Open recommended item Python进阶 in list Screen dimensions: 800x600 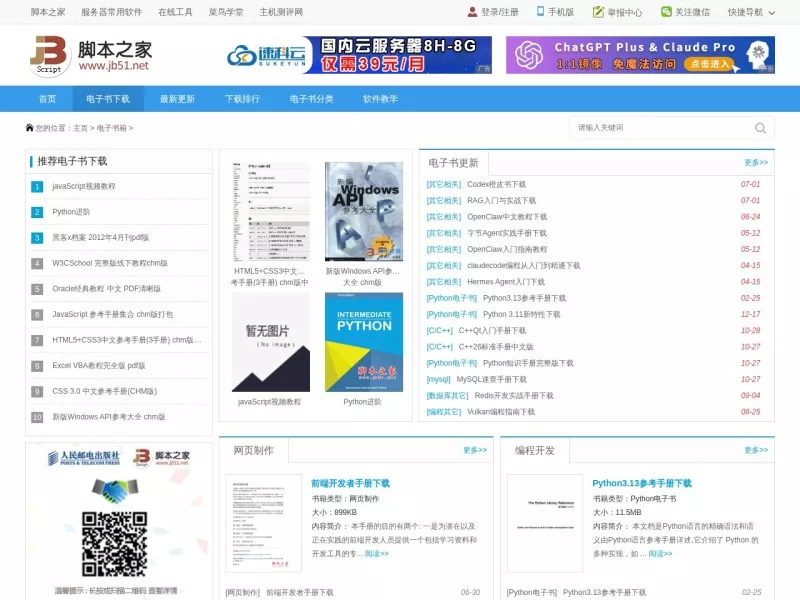click(x=71, y=212)
